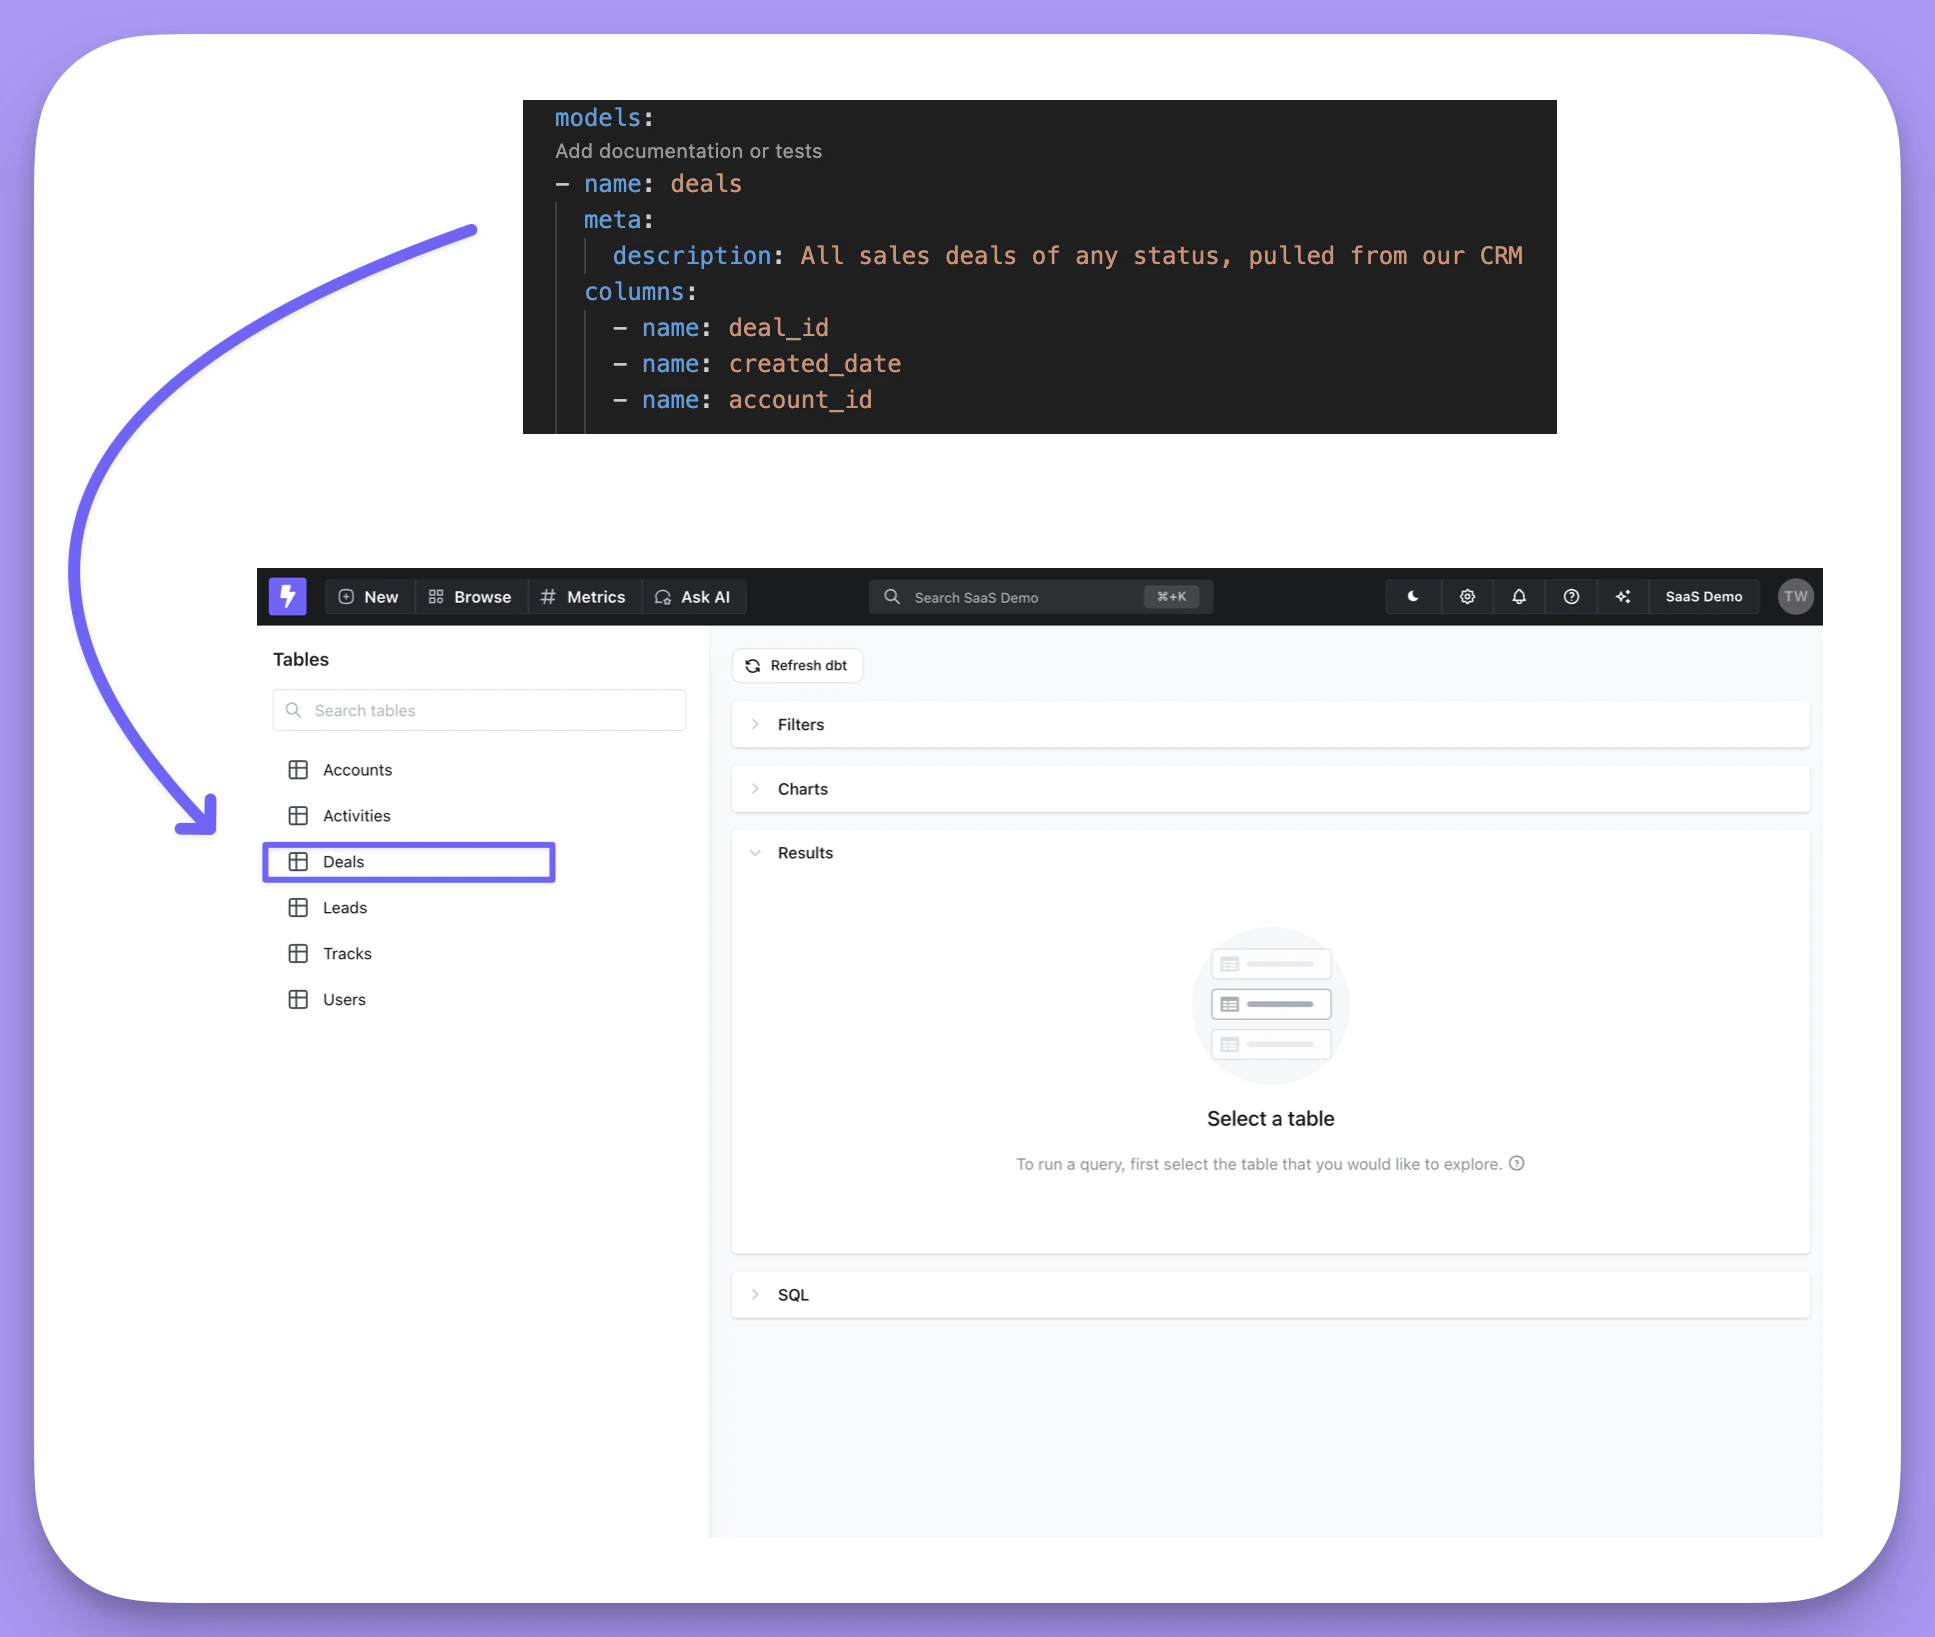The width and height of the screenshot is (1935, 1637).
Task: Open the TW user avatar
Action: pos(1795,597)
